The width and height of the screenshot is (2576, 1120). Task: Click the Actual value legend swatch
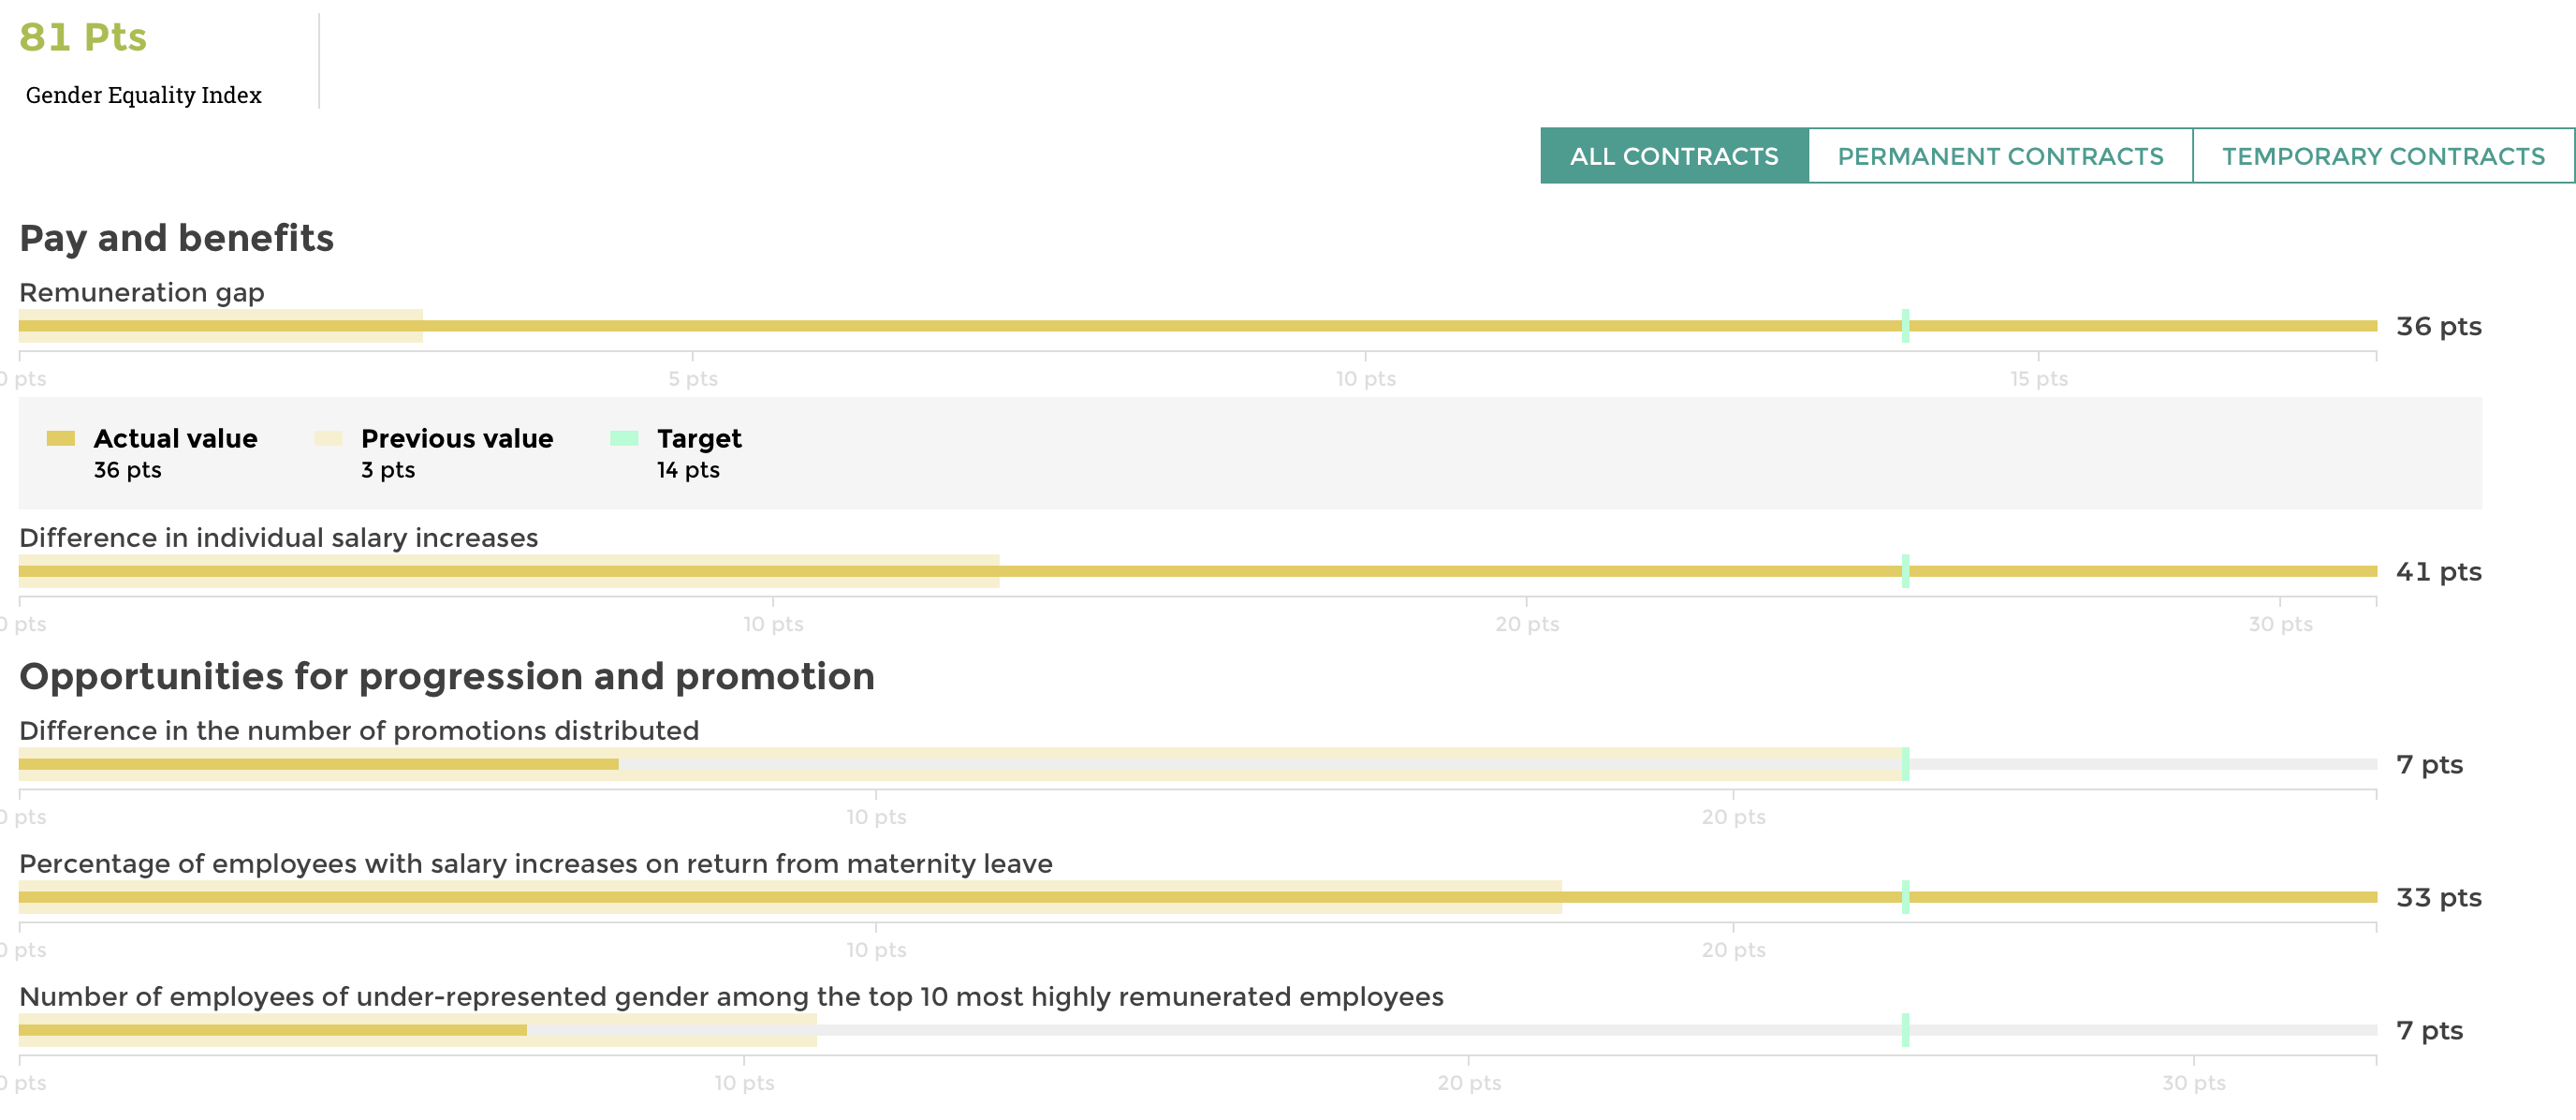[61, 438]
